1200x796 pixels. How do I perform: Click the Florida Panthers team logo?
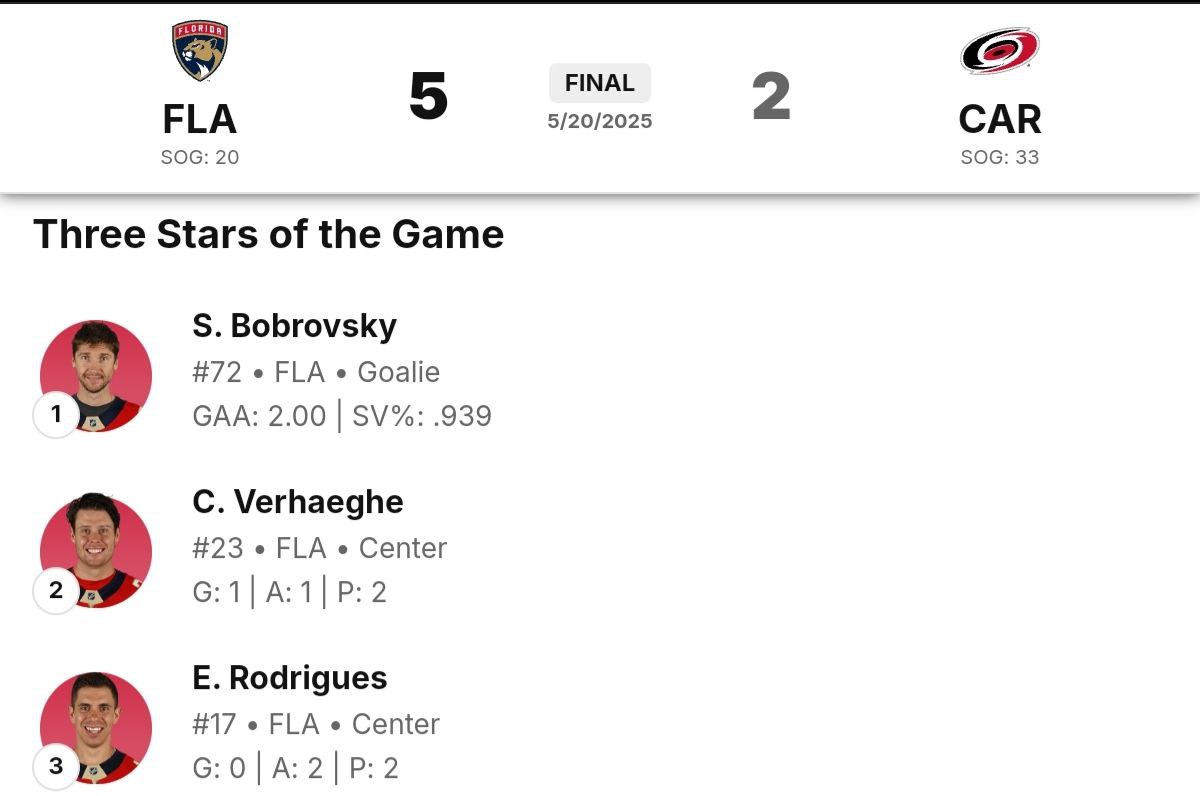tap(200, 52)
